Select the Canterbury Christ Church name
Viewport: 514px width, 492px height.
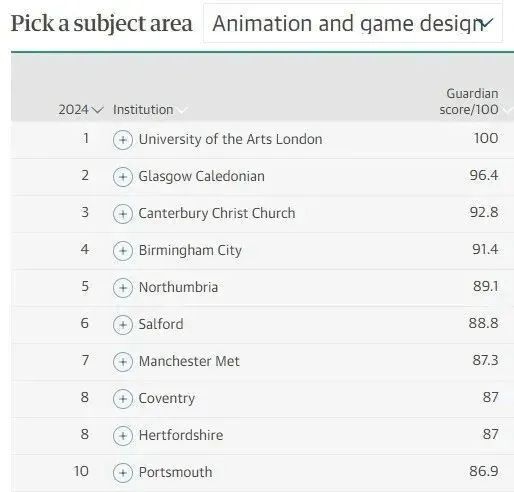point(217,213)
